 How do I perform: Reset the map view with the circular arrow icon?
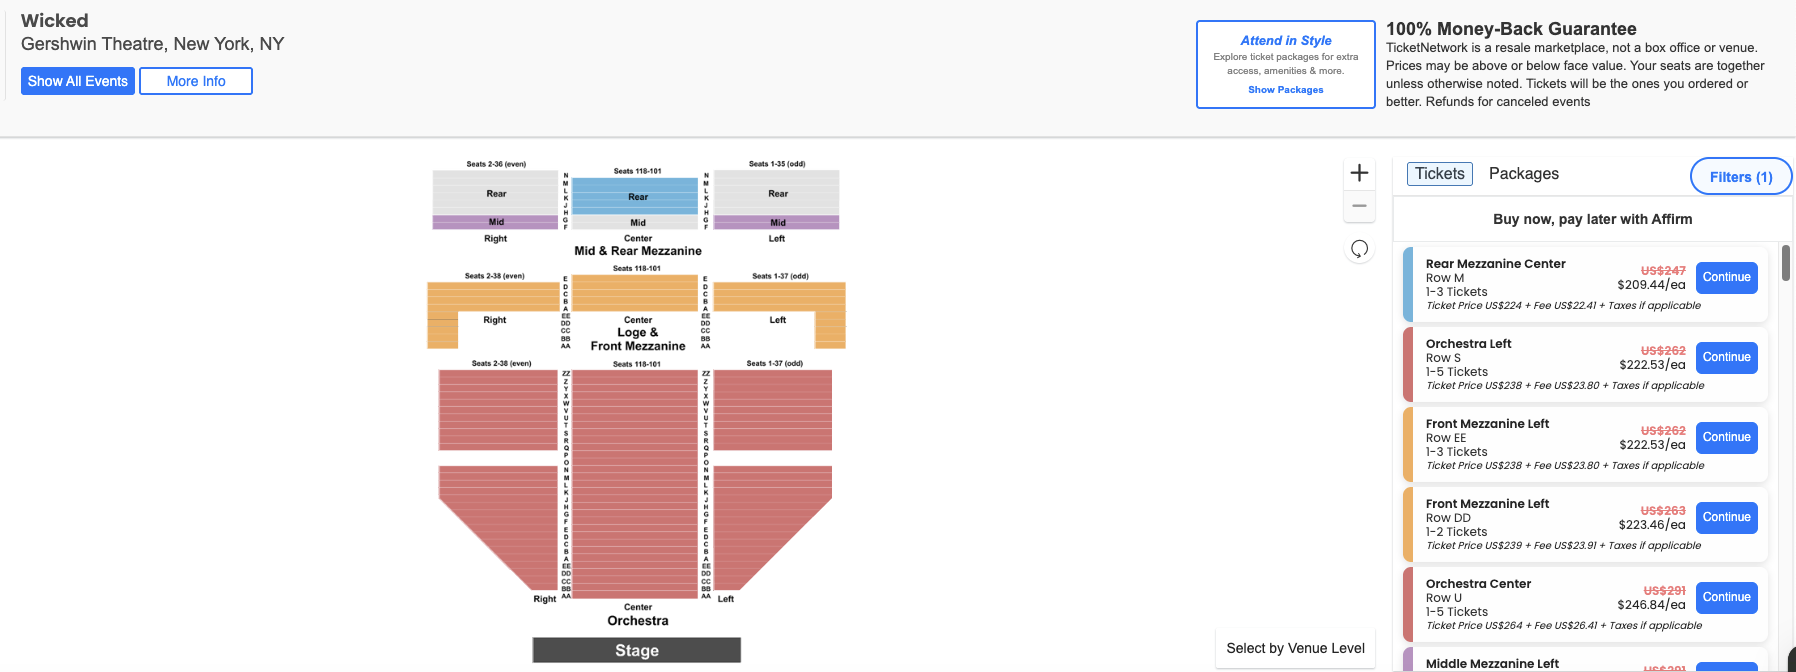[x=1359, y=249]
